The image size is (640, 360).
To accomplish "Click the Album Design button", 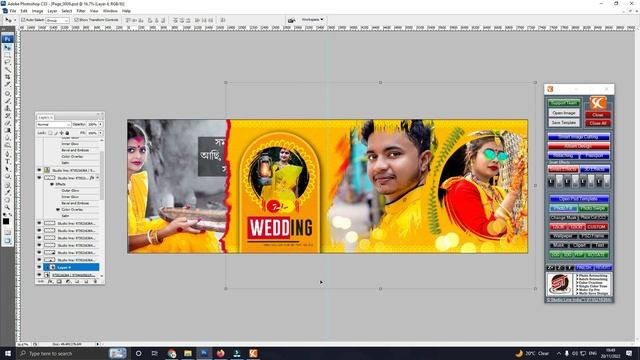I will 579,146.
